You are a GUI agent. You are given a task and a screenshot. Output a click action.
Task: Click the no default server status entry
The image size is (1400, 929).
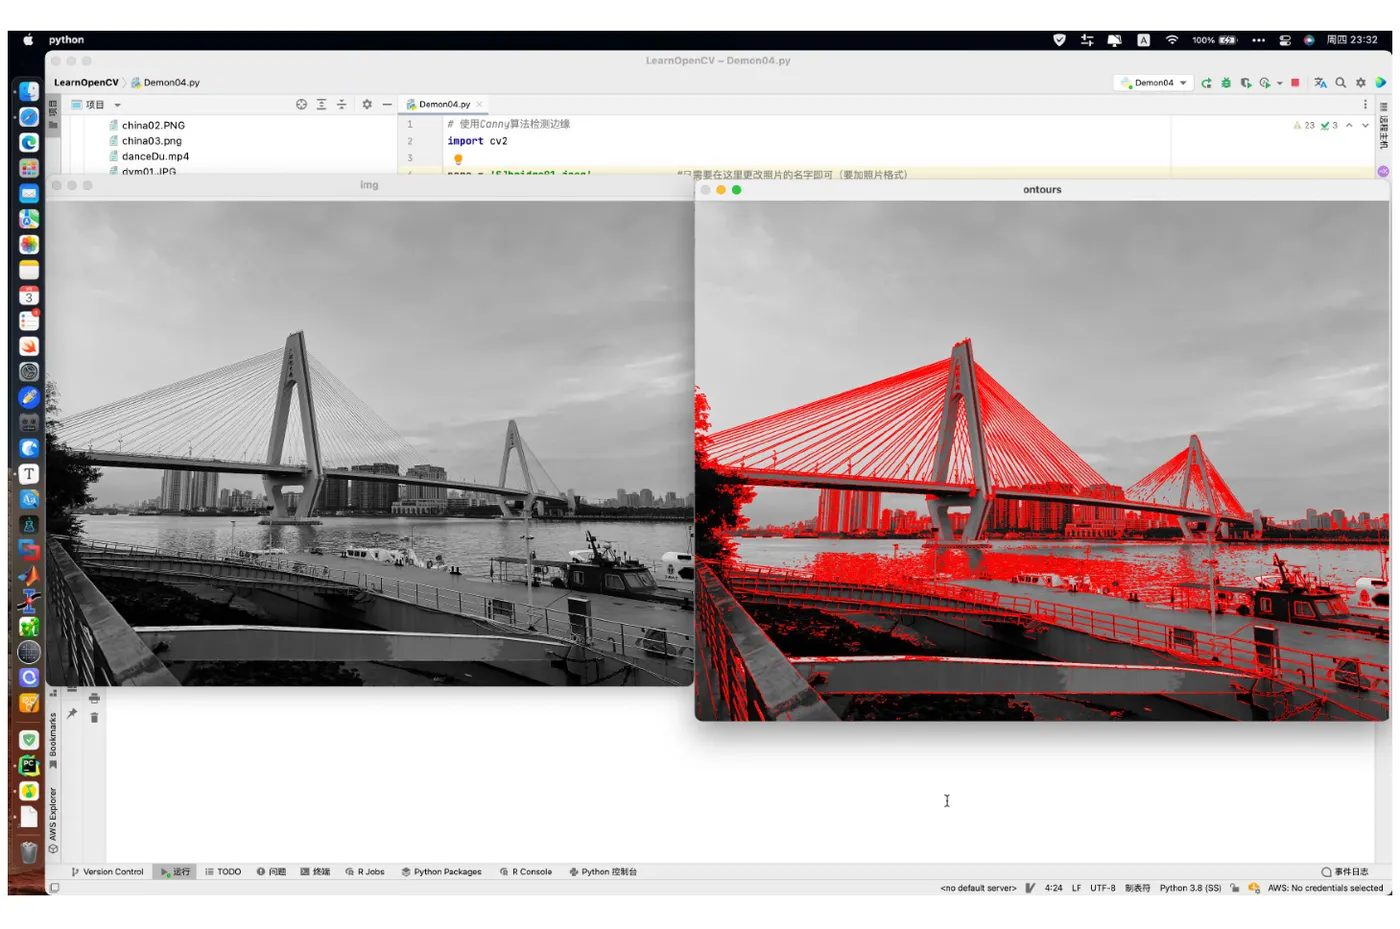pyautogui.click(x=978, y=888)
